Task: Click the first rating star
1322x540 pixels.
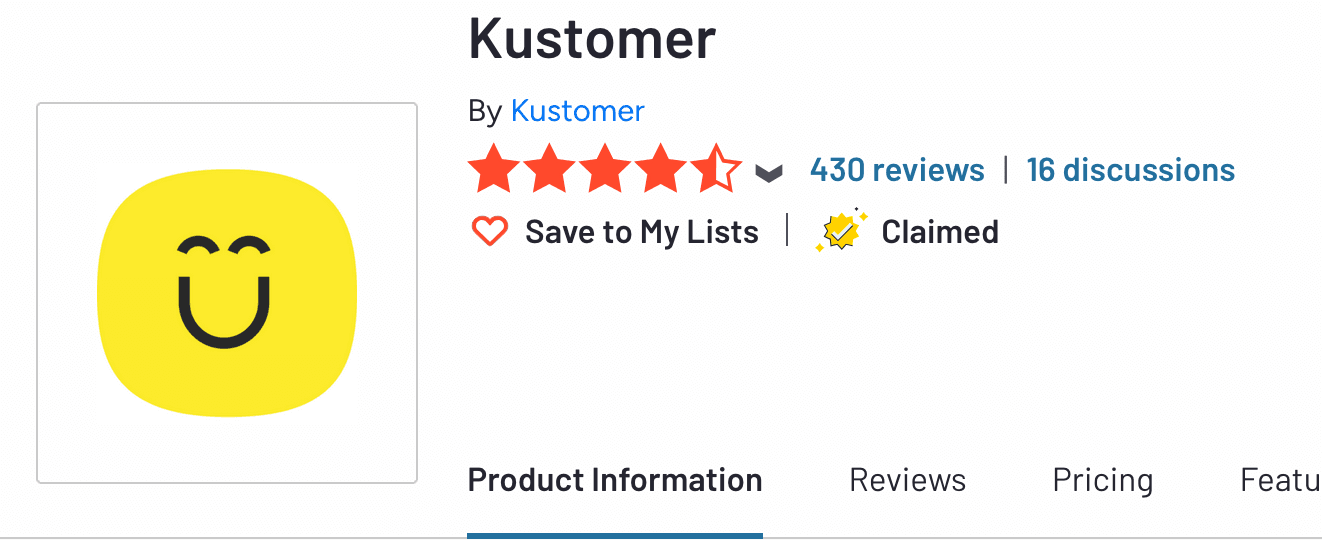Action: (x=492, y=170)
